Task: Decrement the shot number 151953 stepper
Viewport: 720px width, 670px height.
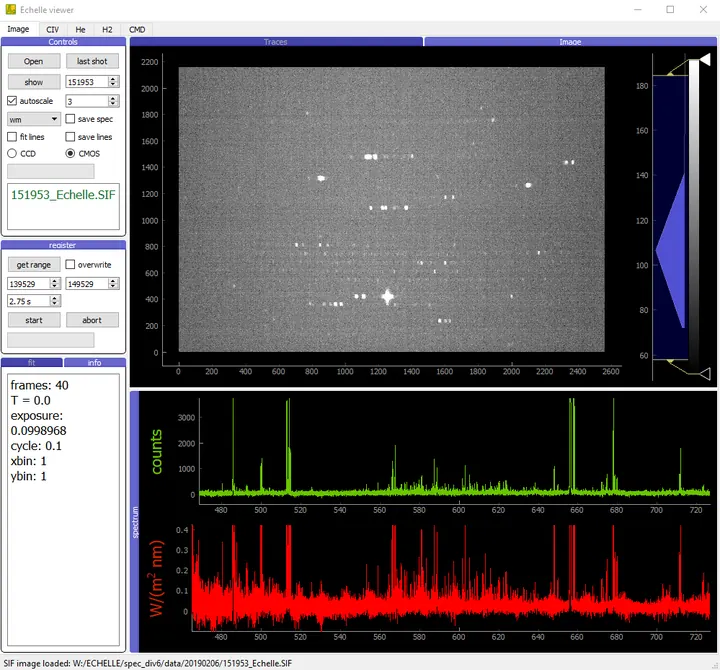Action: pos(113,84)
